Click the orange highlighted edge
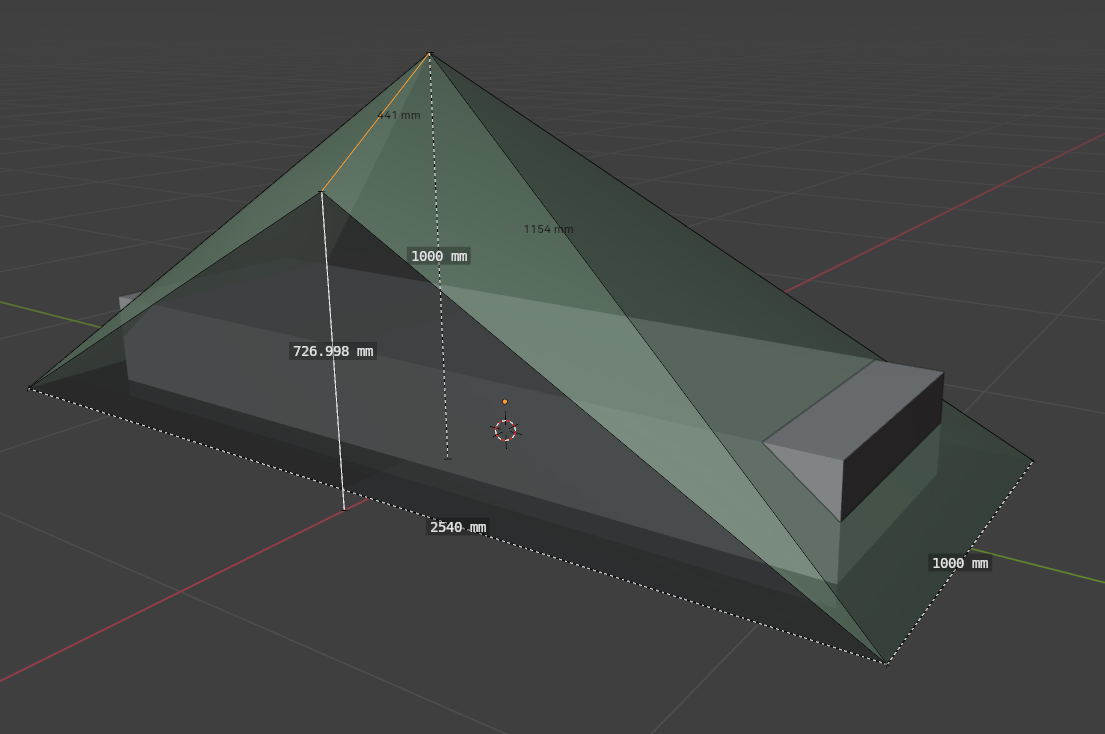 [x=375, y=122]
